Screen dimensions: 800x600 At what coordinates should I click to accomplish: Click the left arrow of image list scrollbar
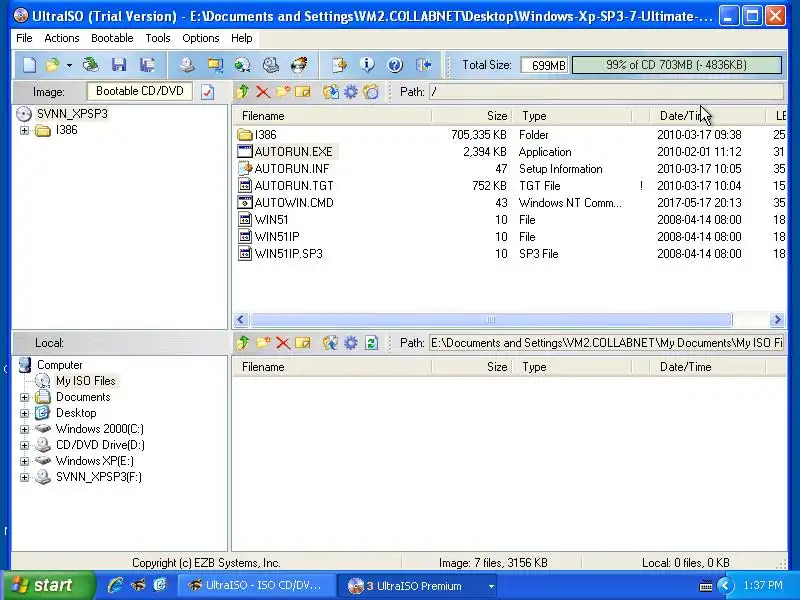click(241, 320)
